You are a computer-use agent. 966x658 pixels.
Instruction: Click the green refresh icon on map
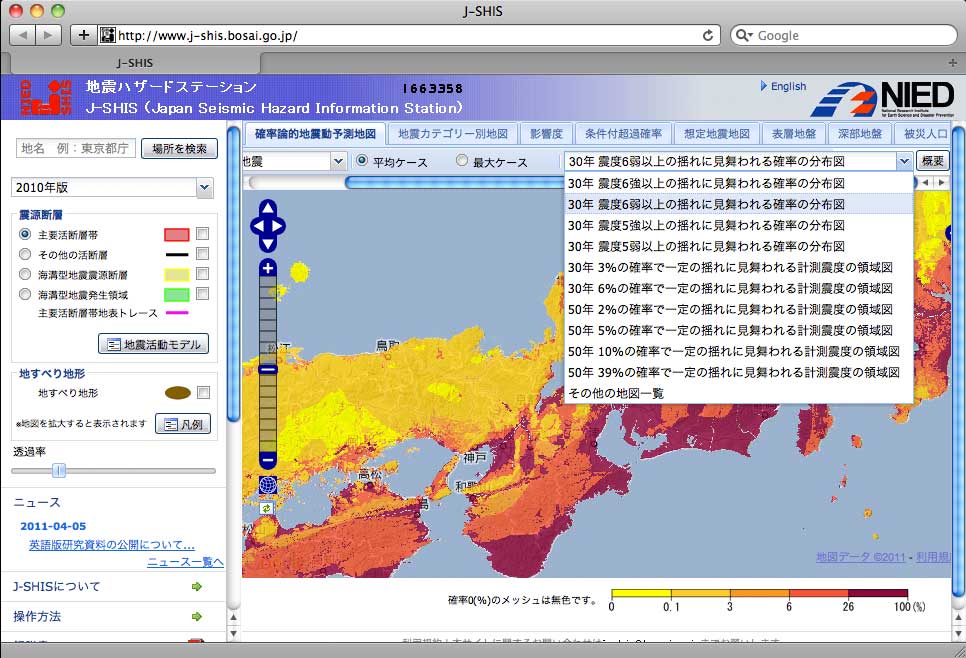[x=266, y=508]
